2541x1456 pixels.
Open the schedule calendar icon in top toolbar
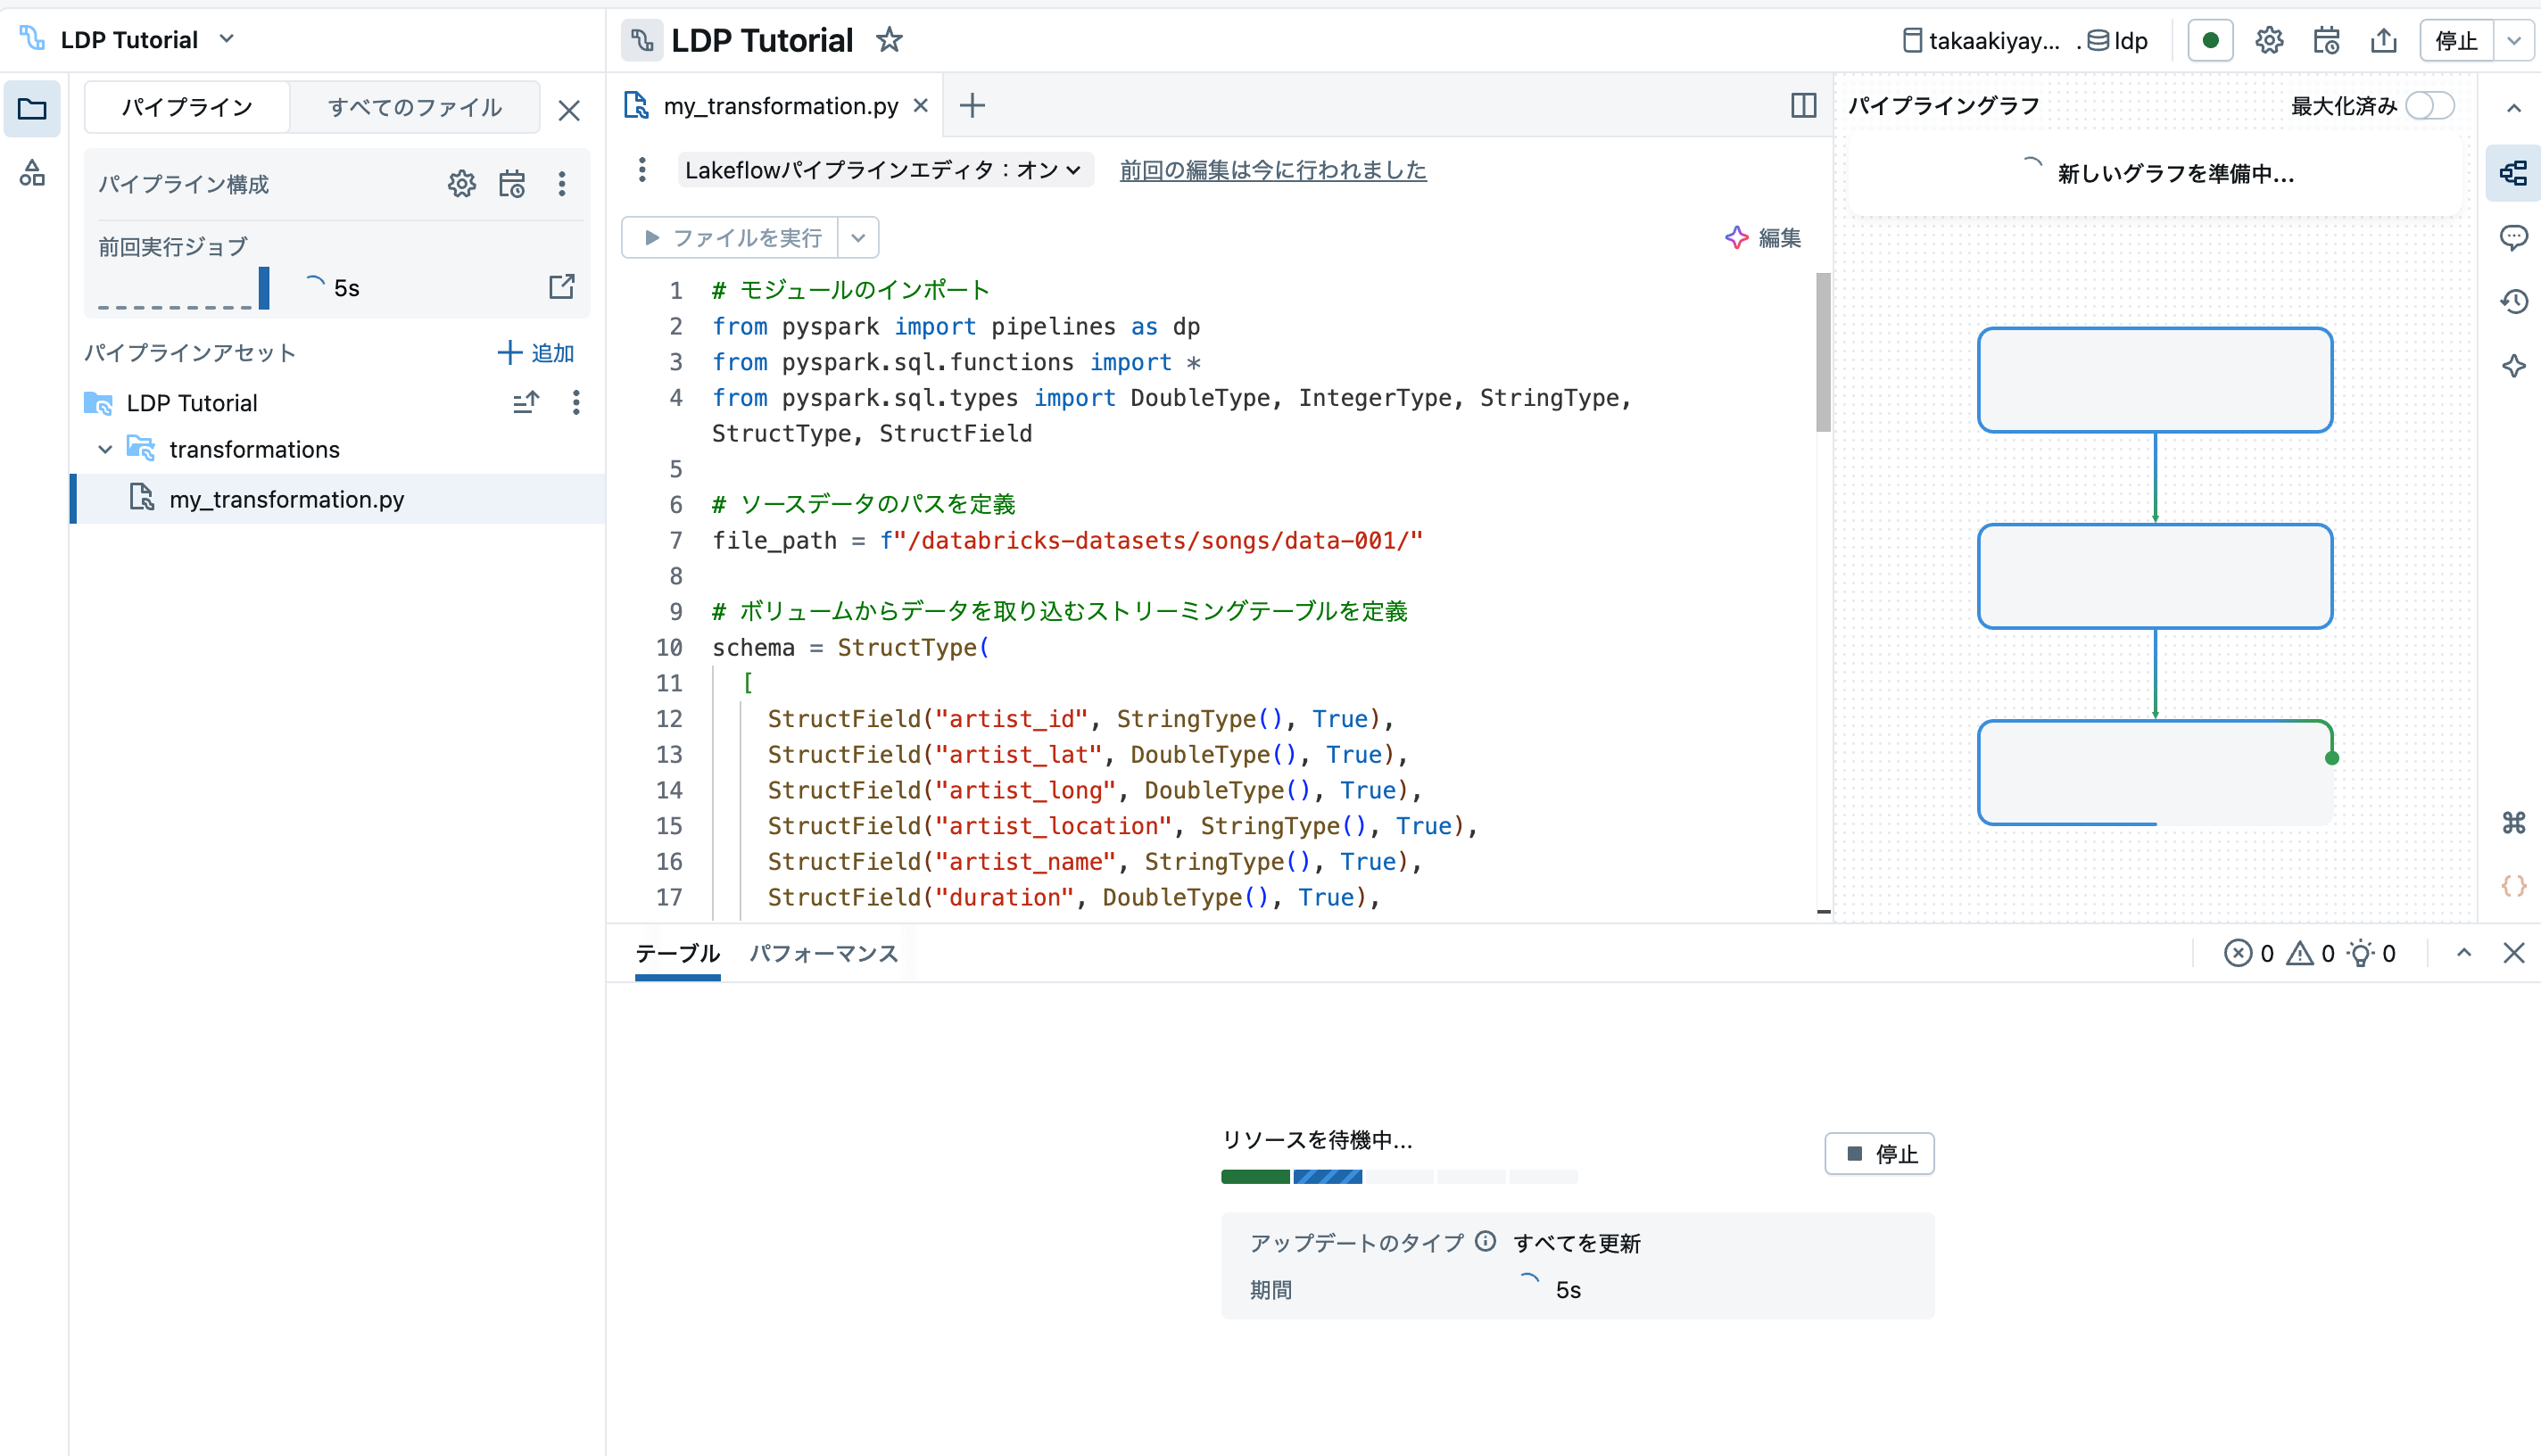[x=2326, y=40]
